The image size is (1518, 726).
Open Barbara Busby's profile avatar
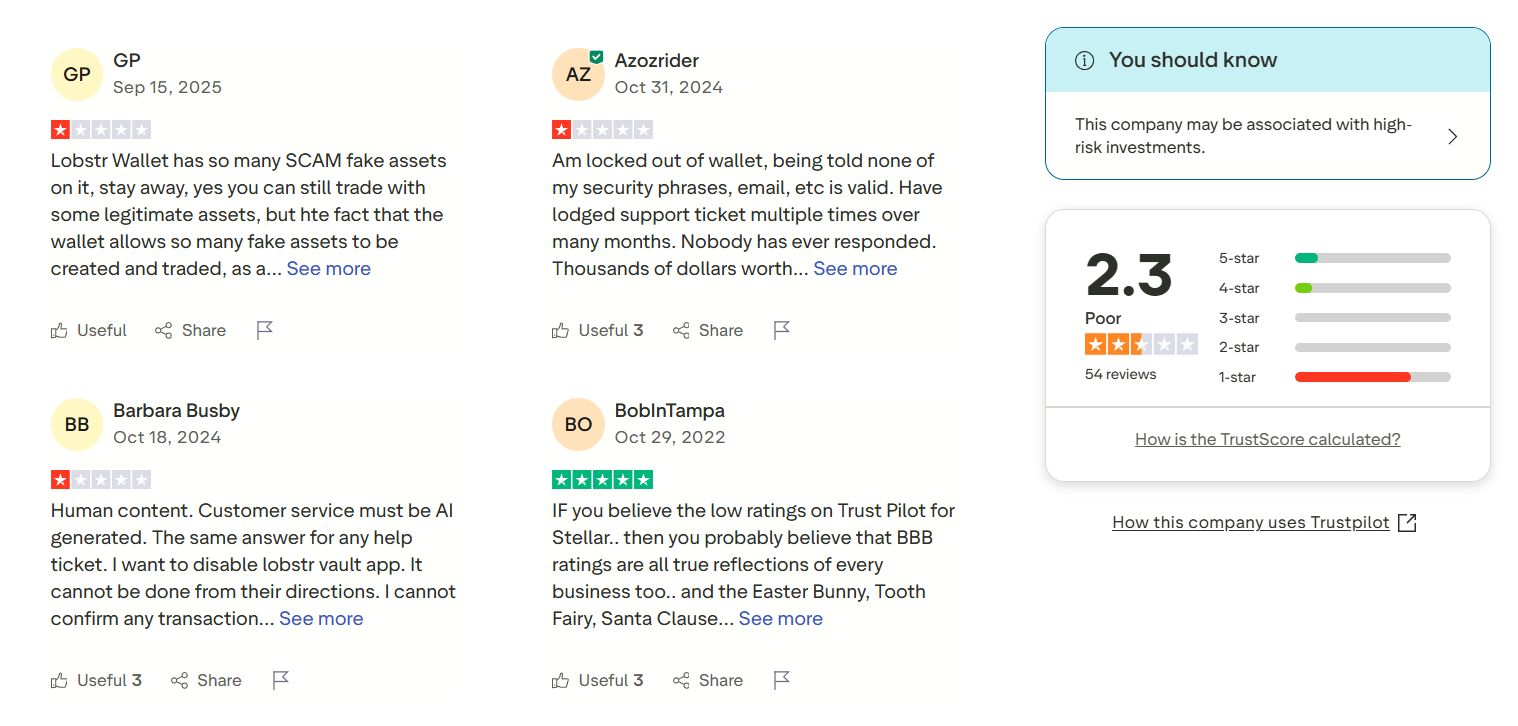tap(77, 424)
